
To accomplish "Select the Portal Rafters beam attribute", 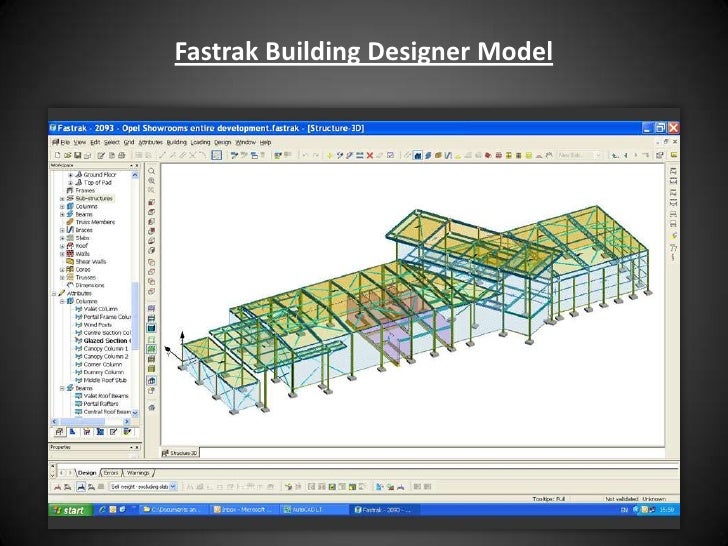I will click(101, 404).
